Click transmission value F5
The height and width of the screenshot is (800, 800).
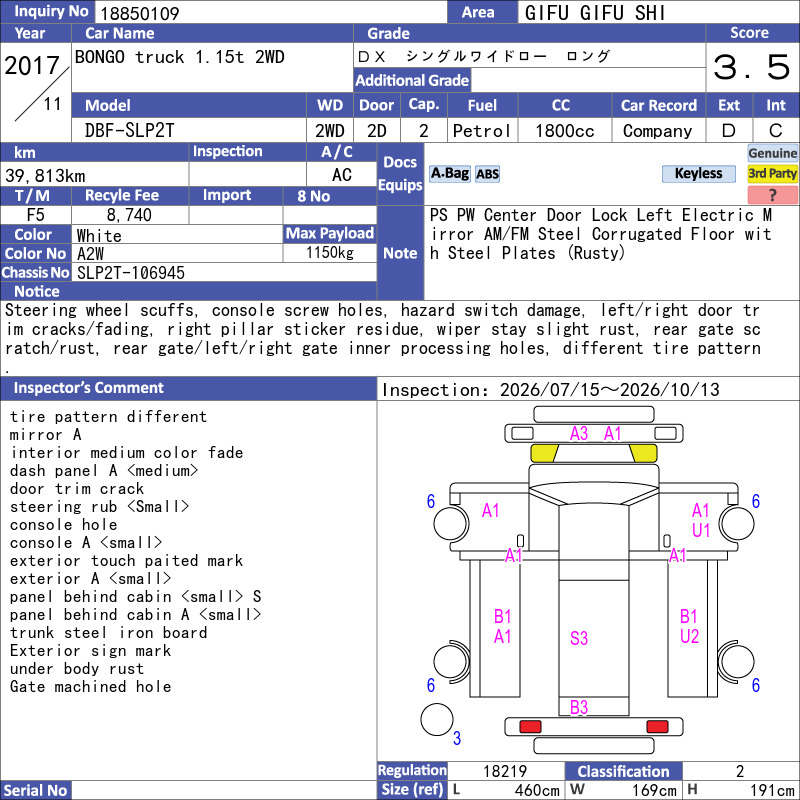36,215
